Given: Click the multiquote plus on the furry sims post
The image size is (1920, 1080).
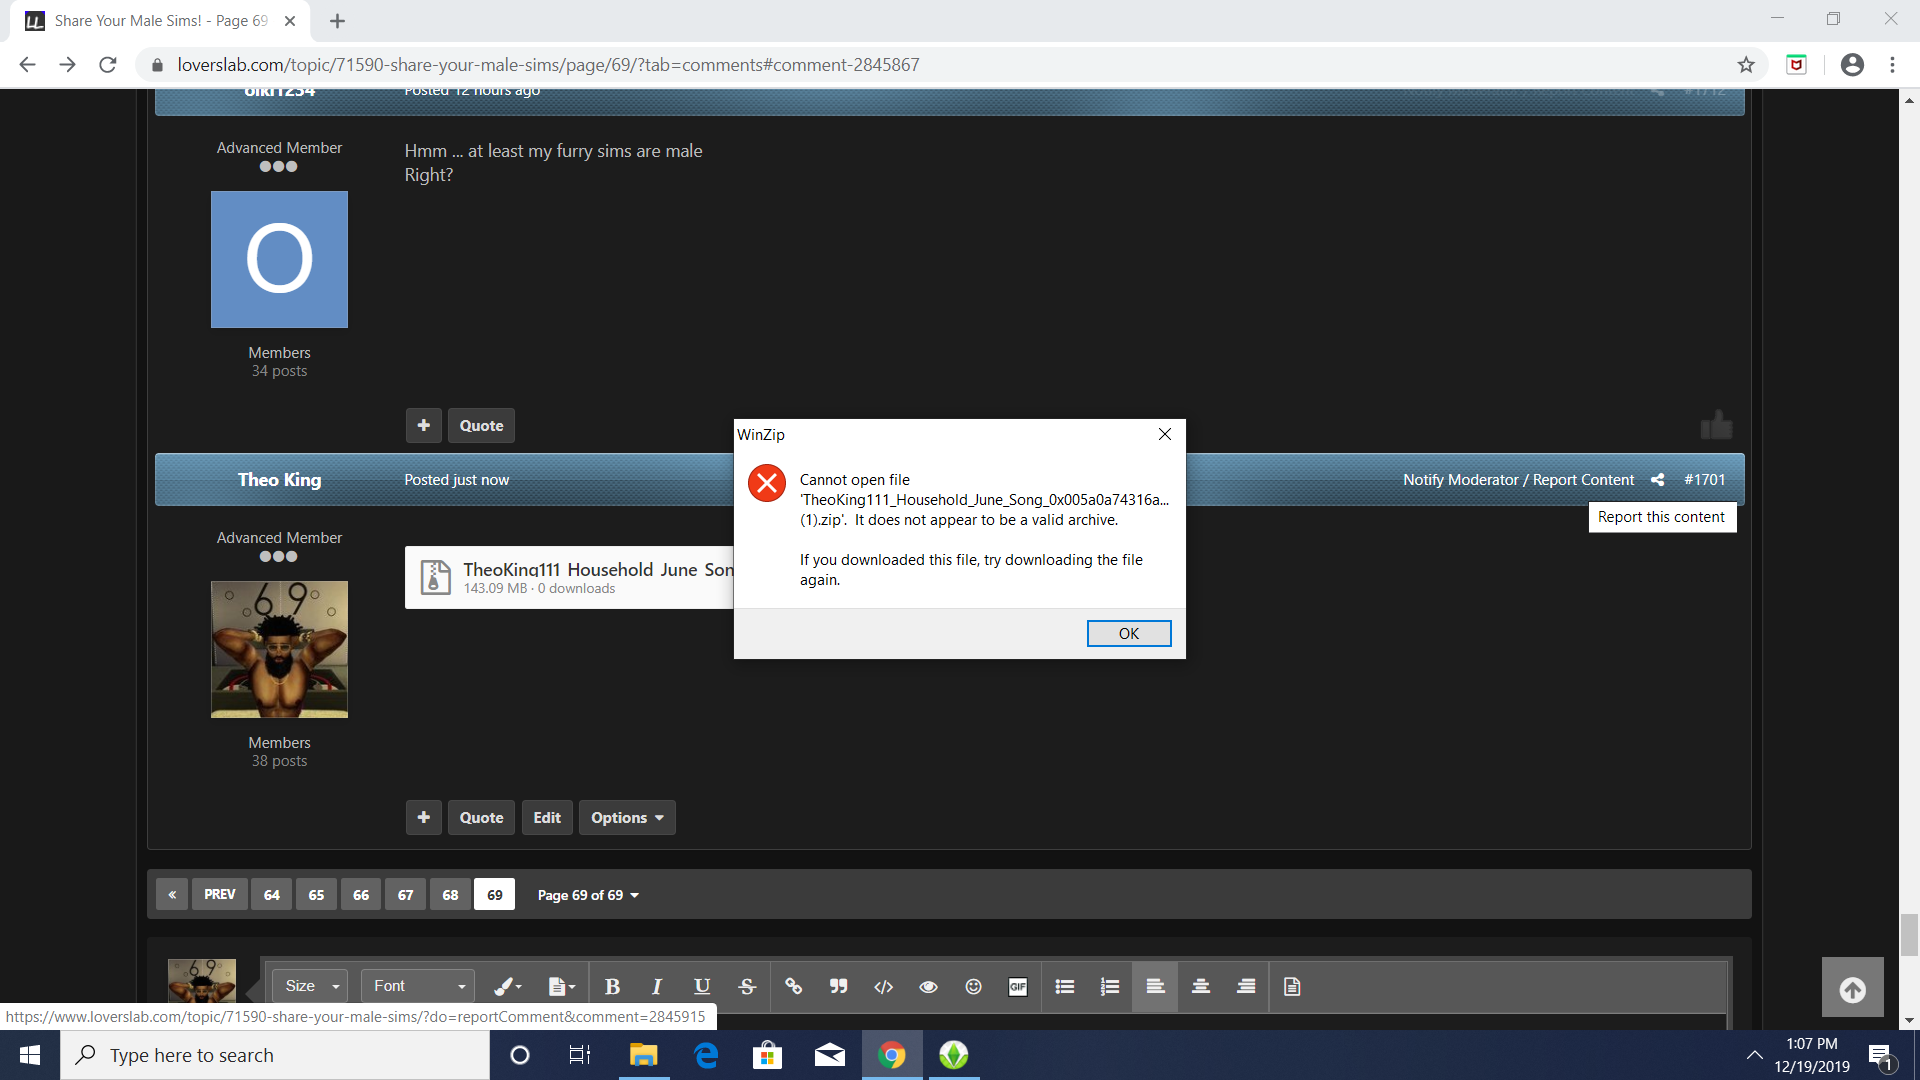Looking at the screenshot, I should tap(424, 425).
